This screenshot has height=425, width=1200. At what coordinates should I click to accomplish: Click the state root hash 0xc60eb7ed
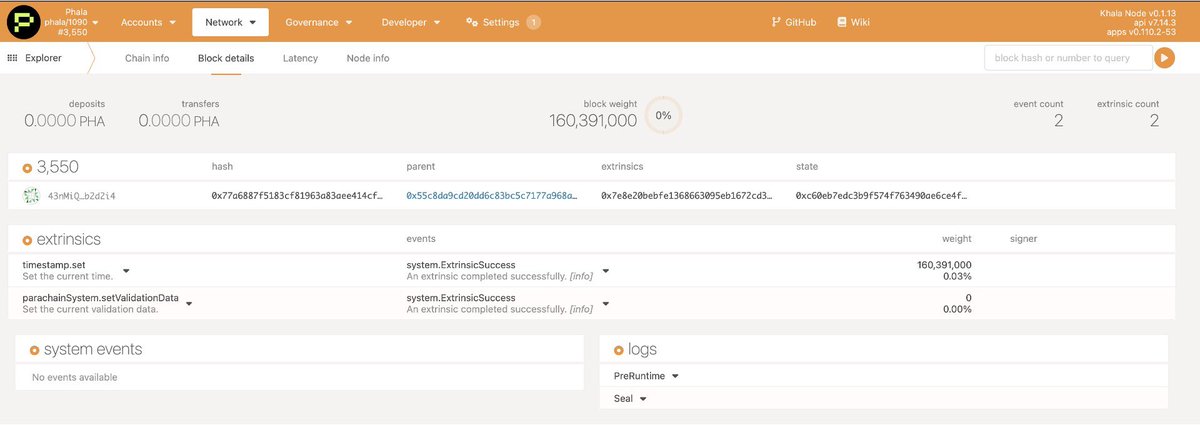881,196
